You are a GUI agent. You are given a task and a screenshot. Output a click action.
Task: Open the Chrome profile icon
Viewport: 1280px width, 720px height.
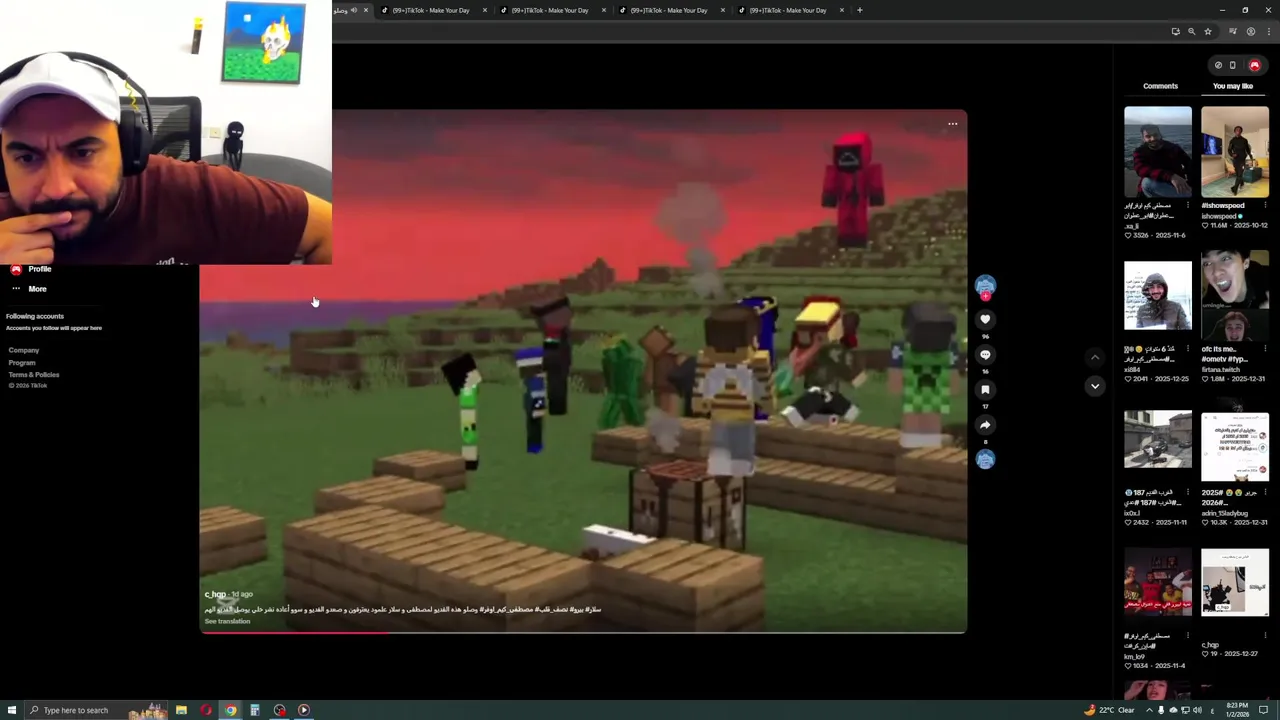pos(1250,31)
